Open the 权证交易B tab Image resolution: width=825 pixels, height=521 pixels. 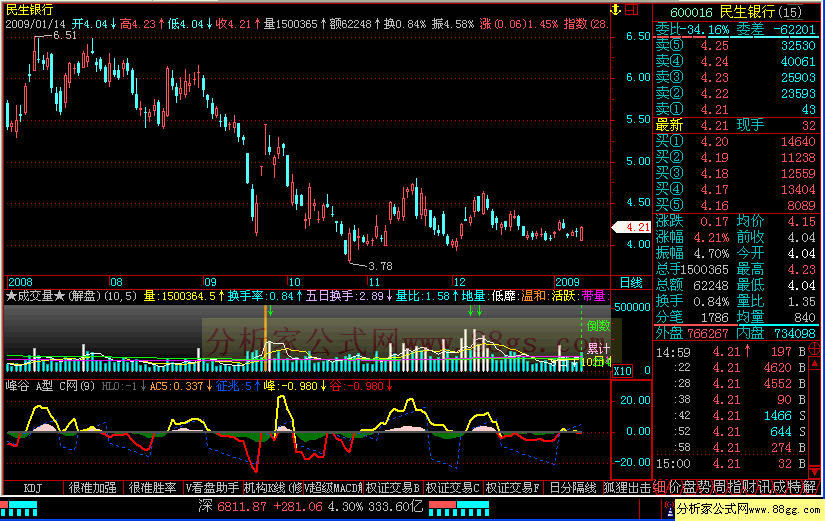coord(393,488)
